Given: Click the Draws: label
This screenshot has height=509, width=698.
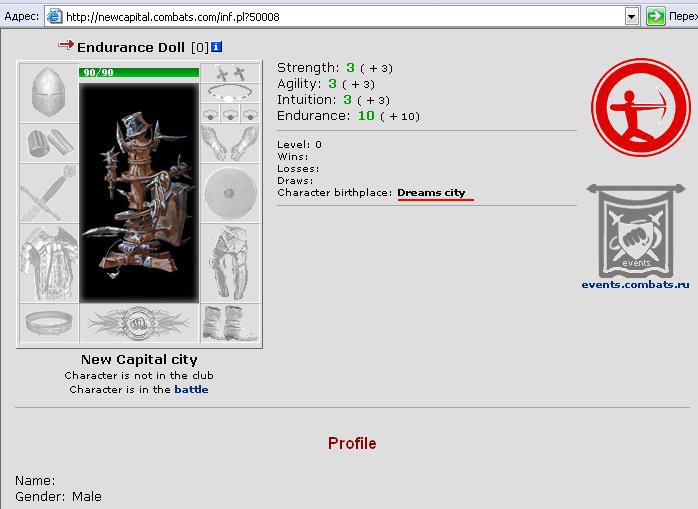Looking at the screenshot, I should tap(295, 180).
